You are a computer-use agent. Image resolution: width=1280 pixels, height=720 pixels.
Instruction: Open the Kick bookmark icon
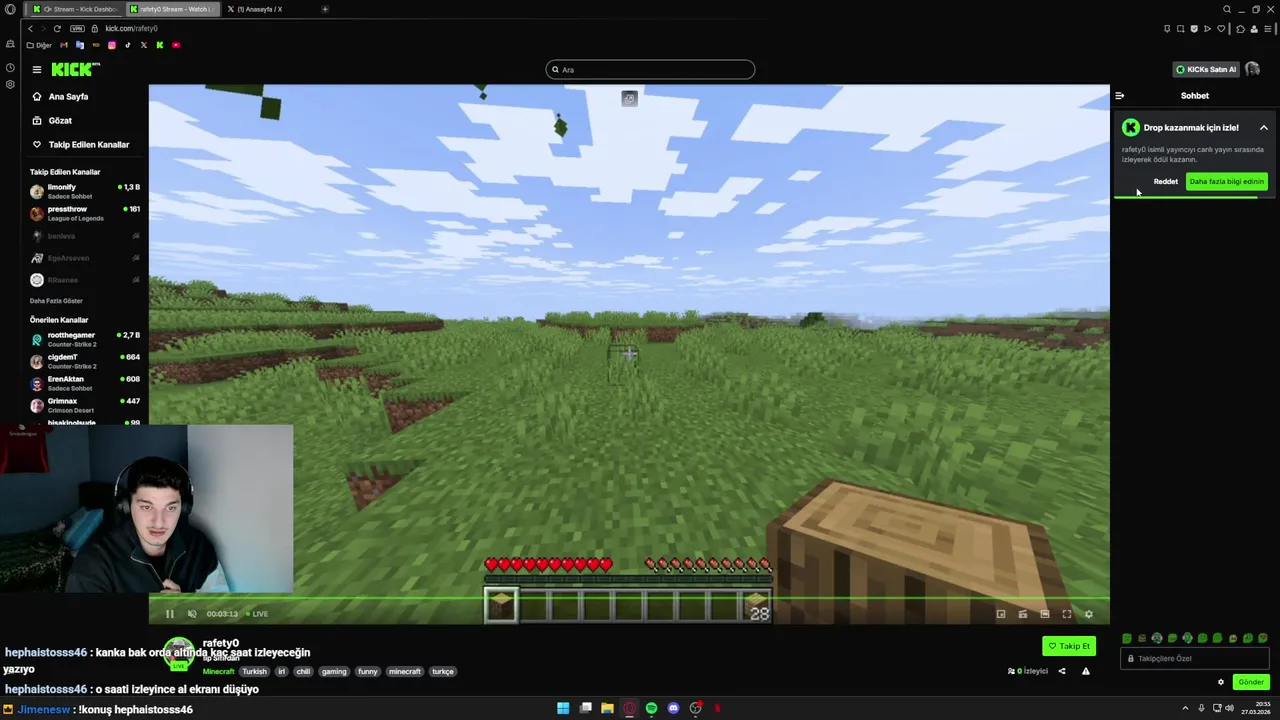pos(159,45)
